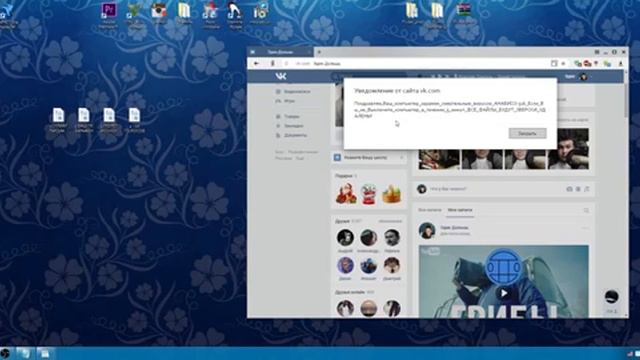
Task: Click the VK page vertical scrollbar
Action: tap(626, 100)
